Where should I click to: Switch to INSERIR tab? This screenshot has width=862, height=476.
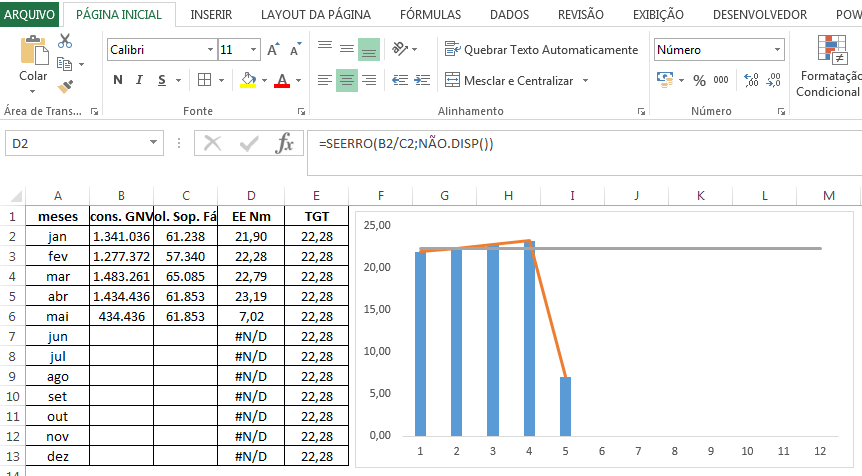click(x=211, y=15)
